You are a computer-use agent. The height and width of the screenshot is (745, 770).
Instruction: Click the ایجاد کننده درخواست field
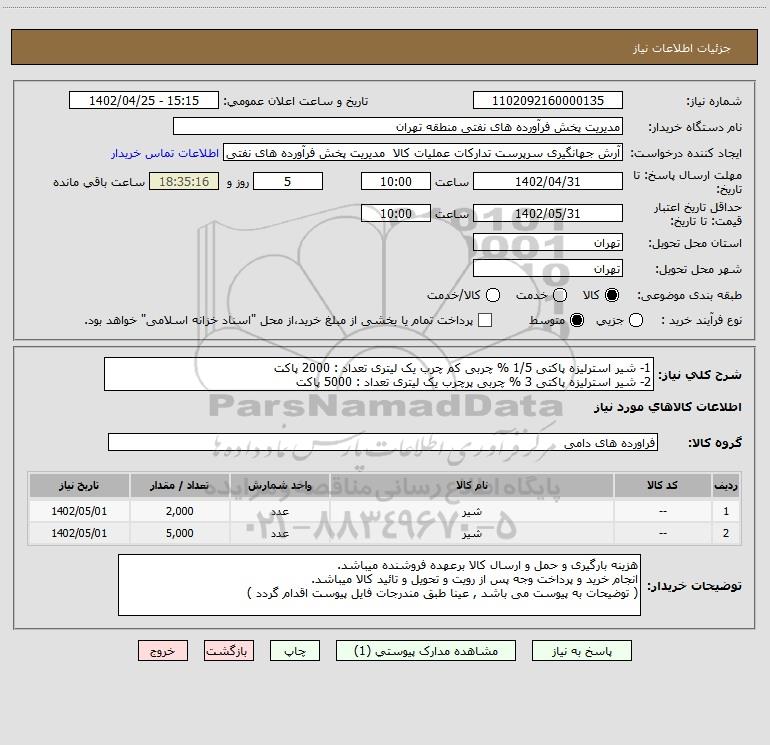tap(423, 152)
